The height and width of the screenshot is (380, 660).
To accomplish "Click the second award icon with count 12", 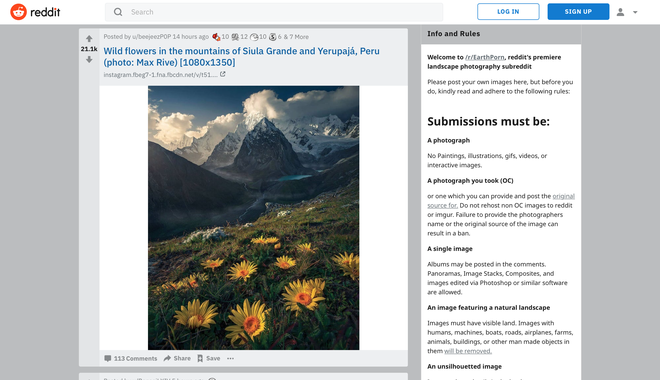I will (235, 37).
